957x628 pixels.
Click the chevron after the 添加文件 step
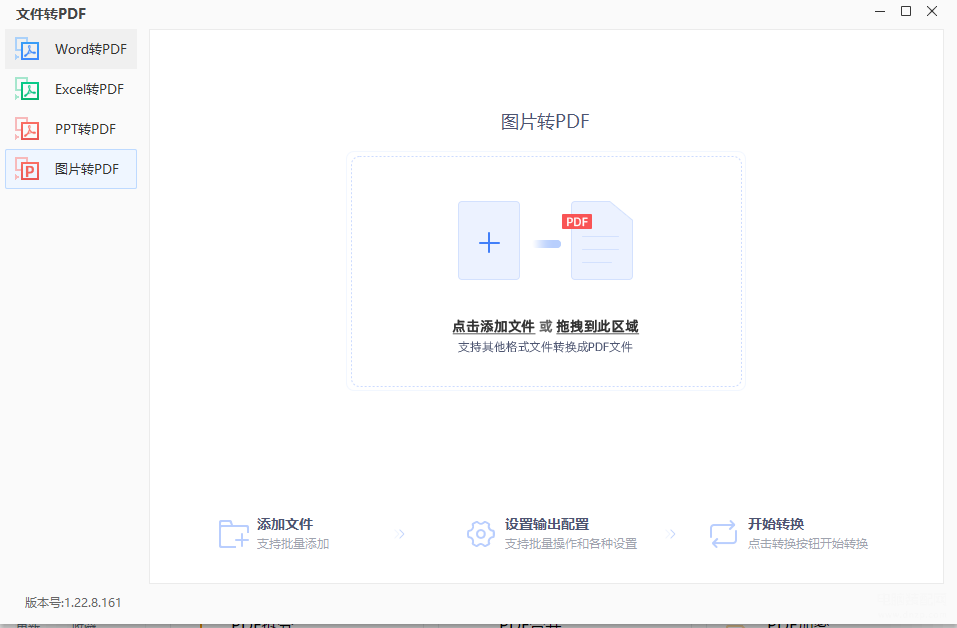pyautogui.click(x=401, y=534)
